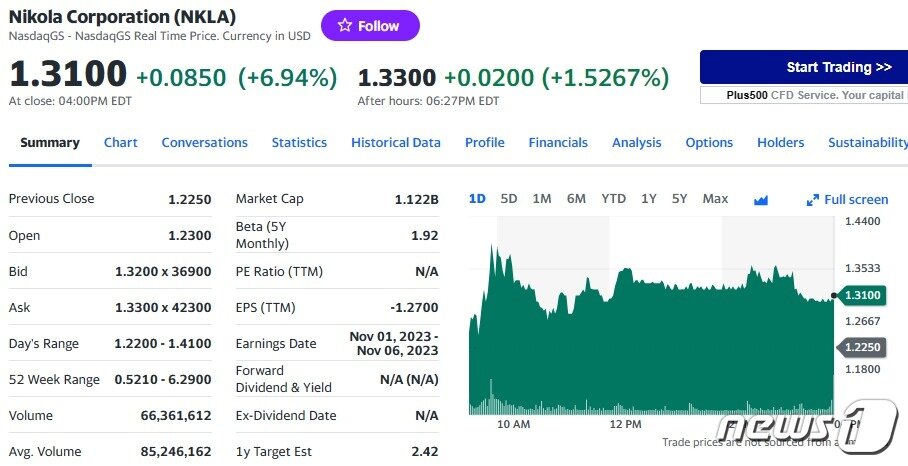Select the Max chart range
The width and height of the screenshot is (908, 466).
coord(715,199)
